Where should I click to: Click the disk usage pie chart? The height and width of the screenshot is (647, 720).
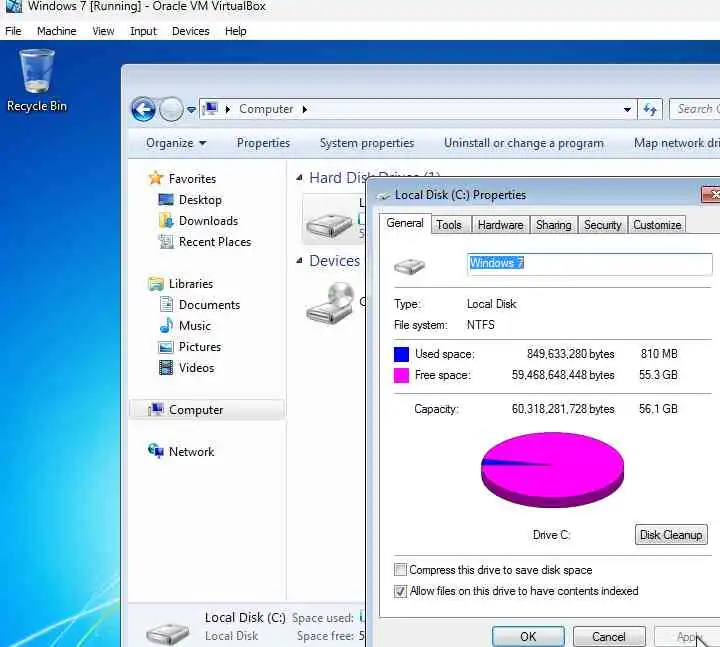click(552, 469)
